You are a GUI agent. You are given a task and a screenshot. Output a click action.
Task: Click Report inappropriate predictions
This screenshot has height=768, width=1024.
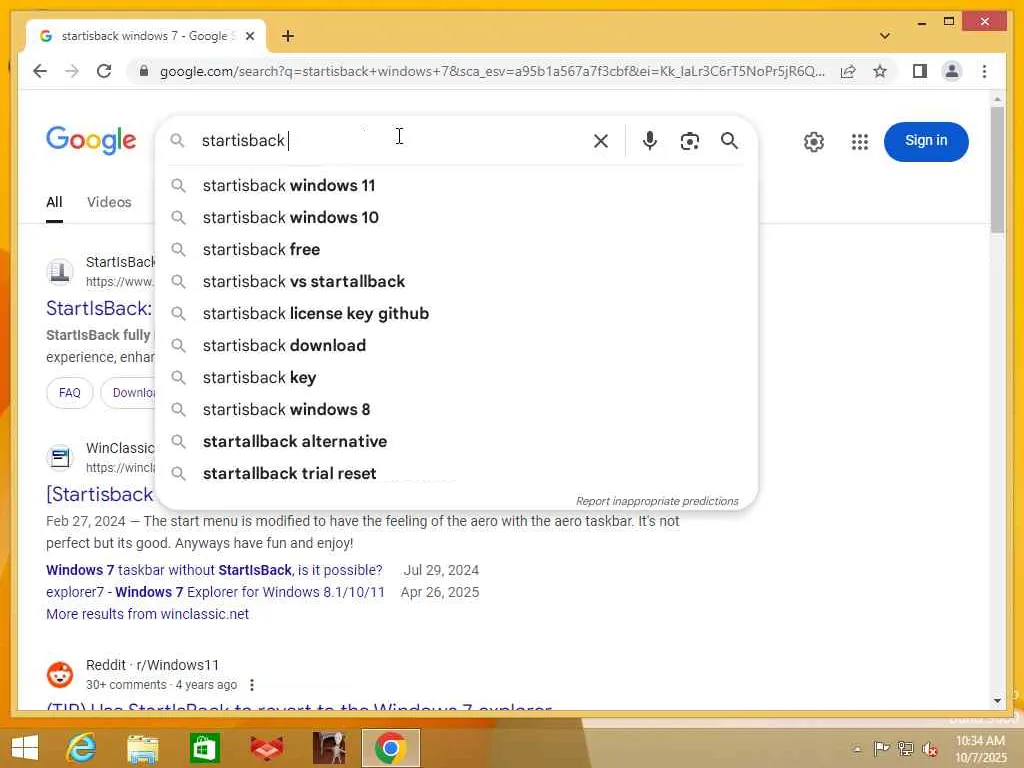coord(657,501)
